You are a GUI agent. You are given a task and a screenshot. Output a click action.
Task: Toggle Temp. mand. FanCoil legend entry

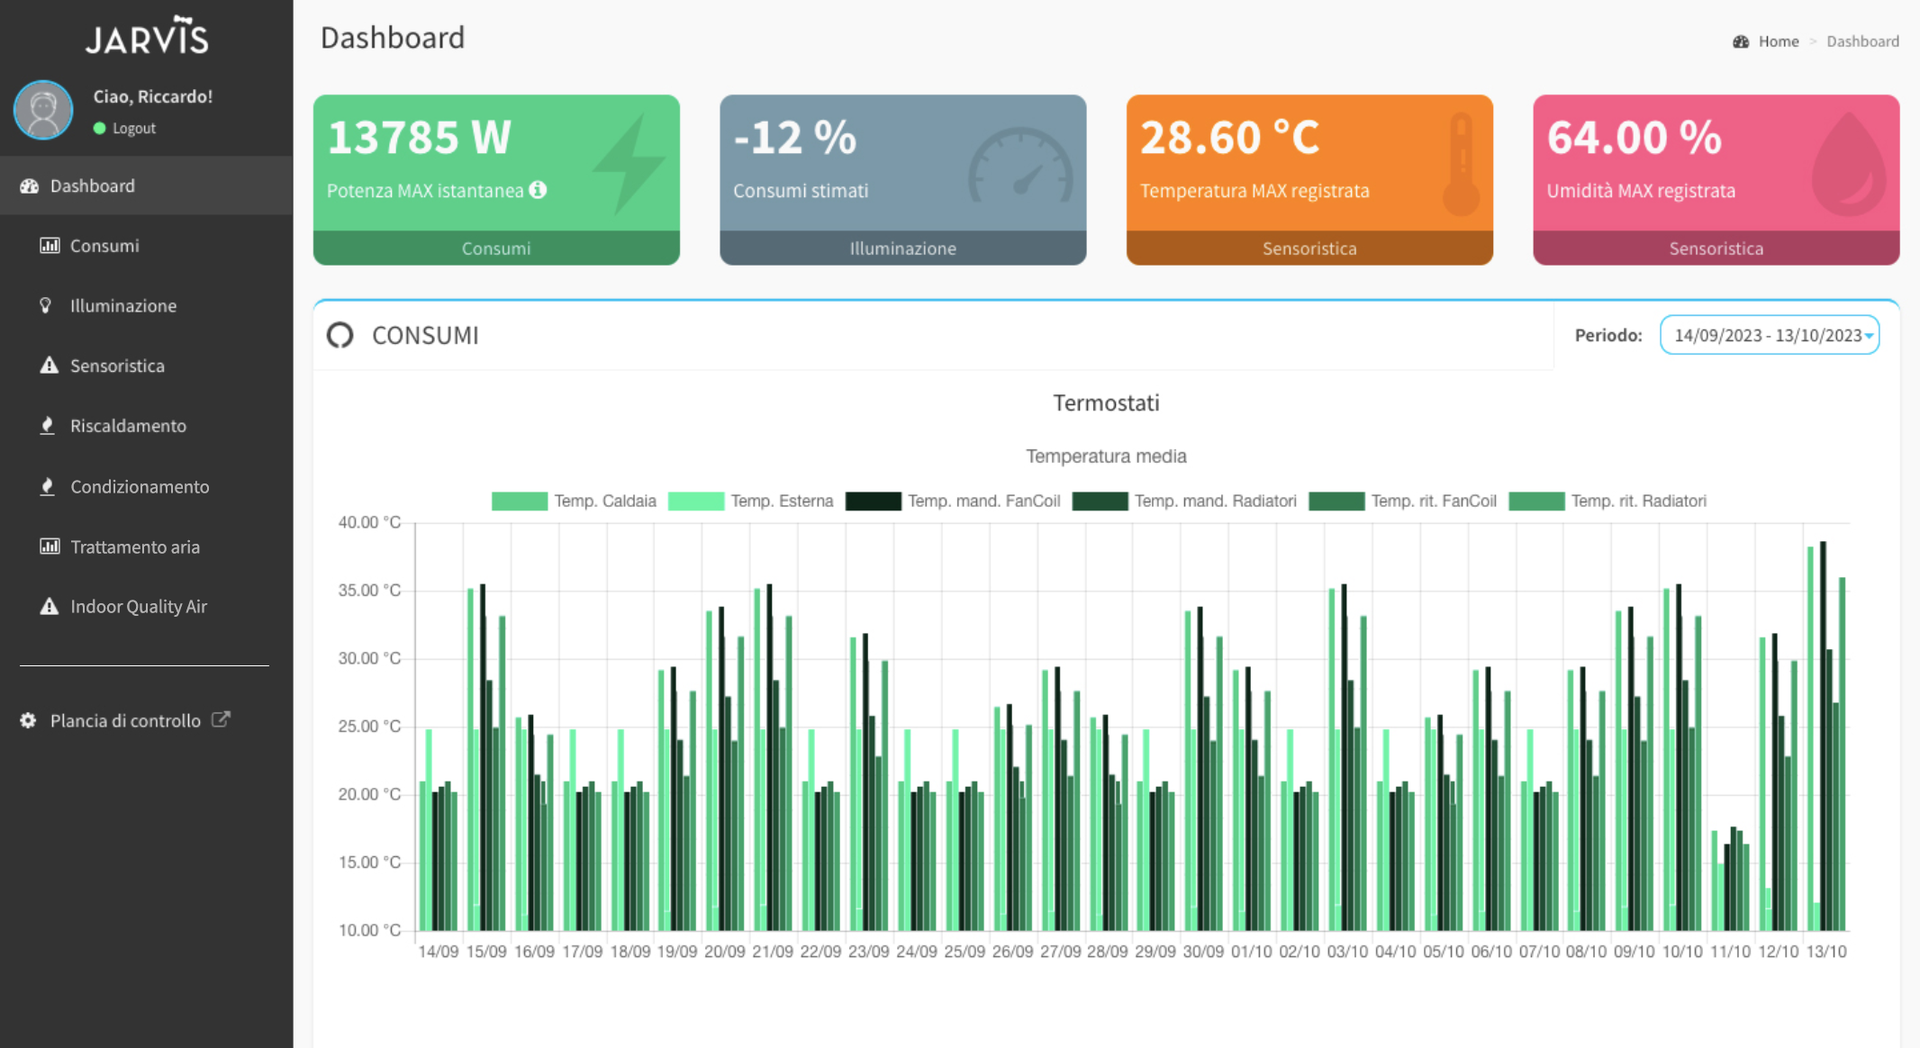pos(952,501)
